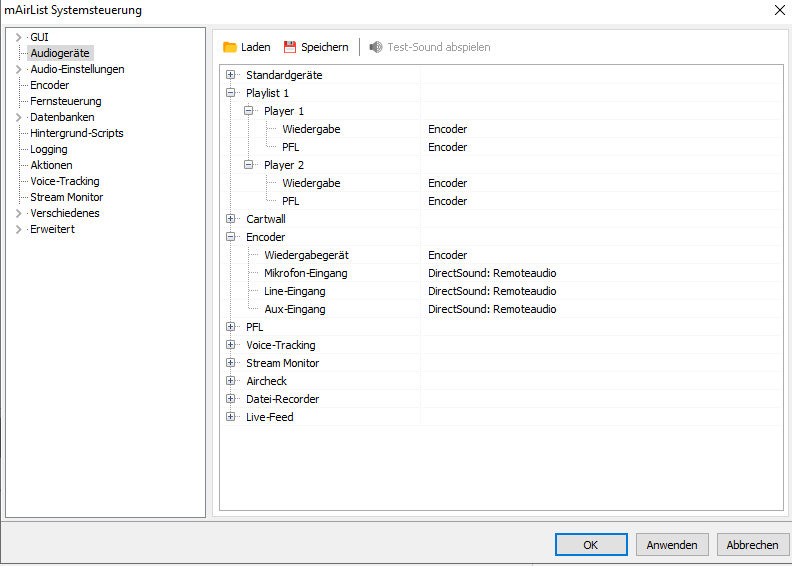Click the Abbrechen button

point(752,545)
